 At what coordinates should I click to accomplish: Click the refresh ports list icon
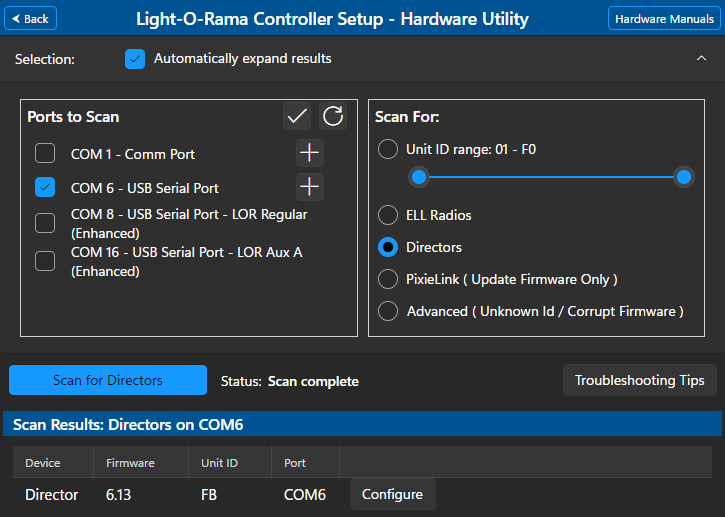coord(333,117)
